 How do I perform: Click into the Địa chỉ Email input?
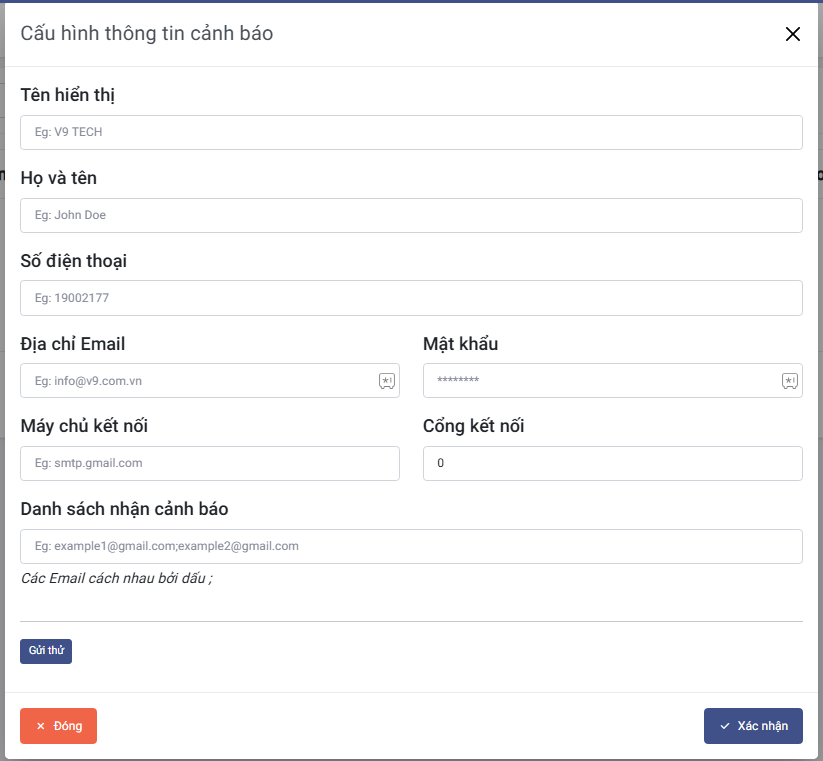pyautogui.click(x=200, y=381)
